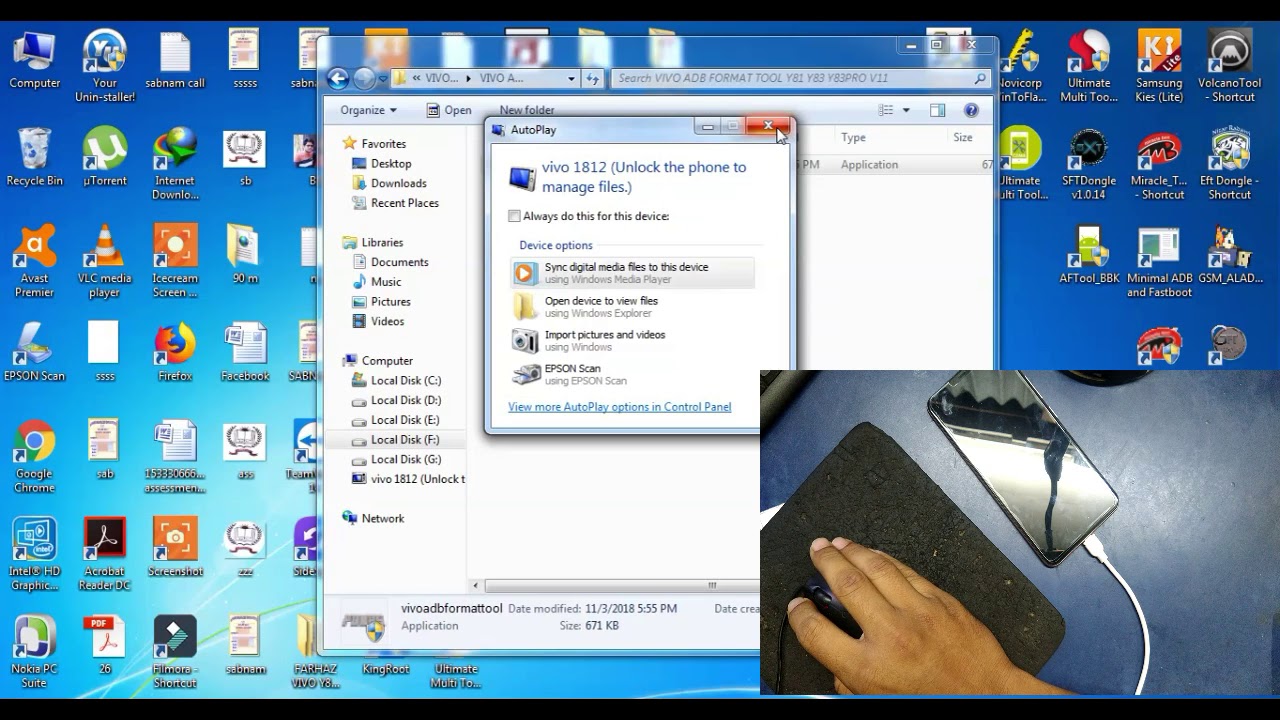Image resolution: width=1280 pixels, height=720 pixels.
Task: Launch Icecream Screen Recorder icon
Action: pos(175,262)
